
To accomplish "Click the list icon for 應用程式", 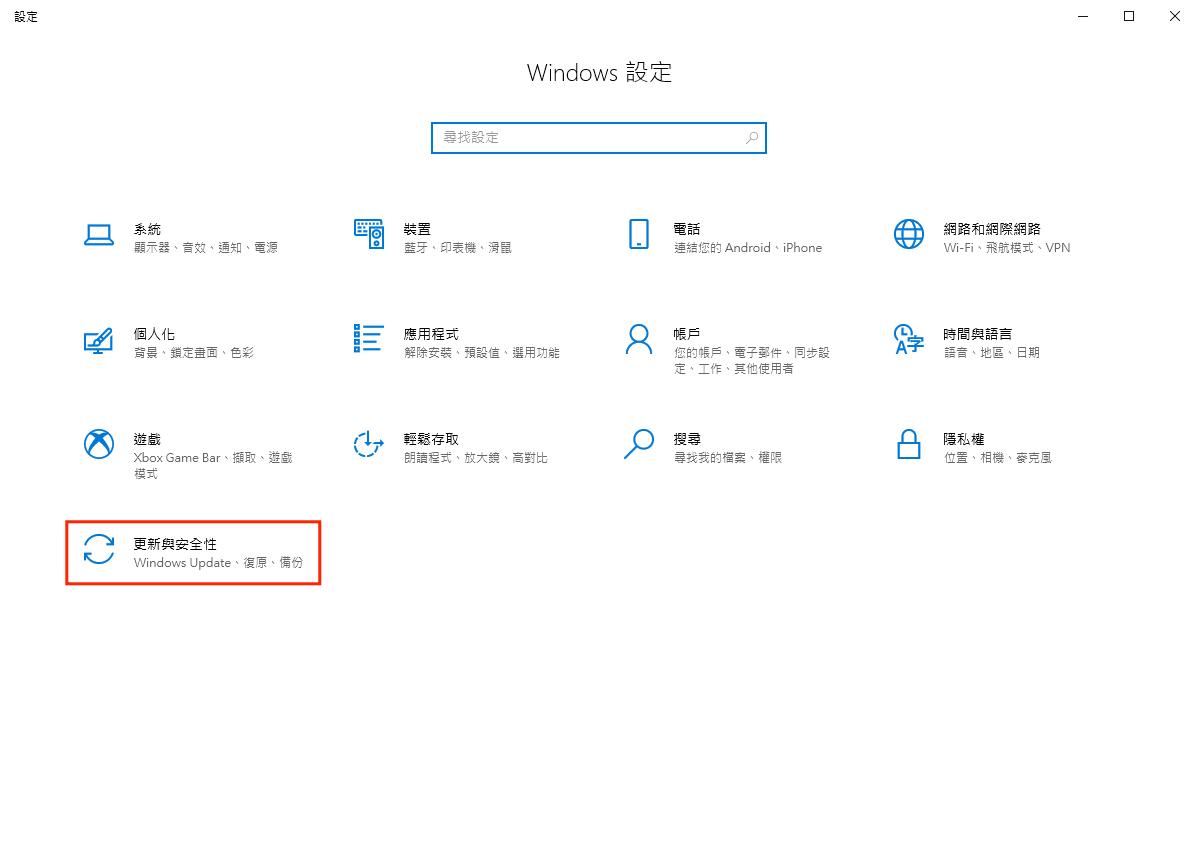I will pyautogui.click(x=368, y=339).
